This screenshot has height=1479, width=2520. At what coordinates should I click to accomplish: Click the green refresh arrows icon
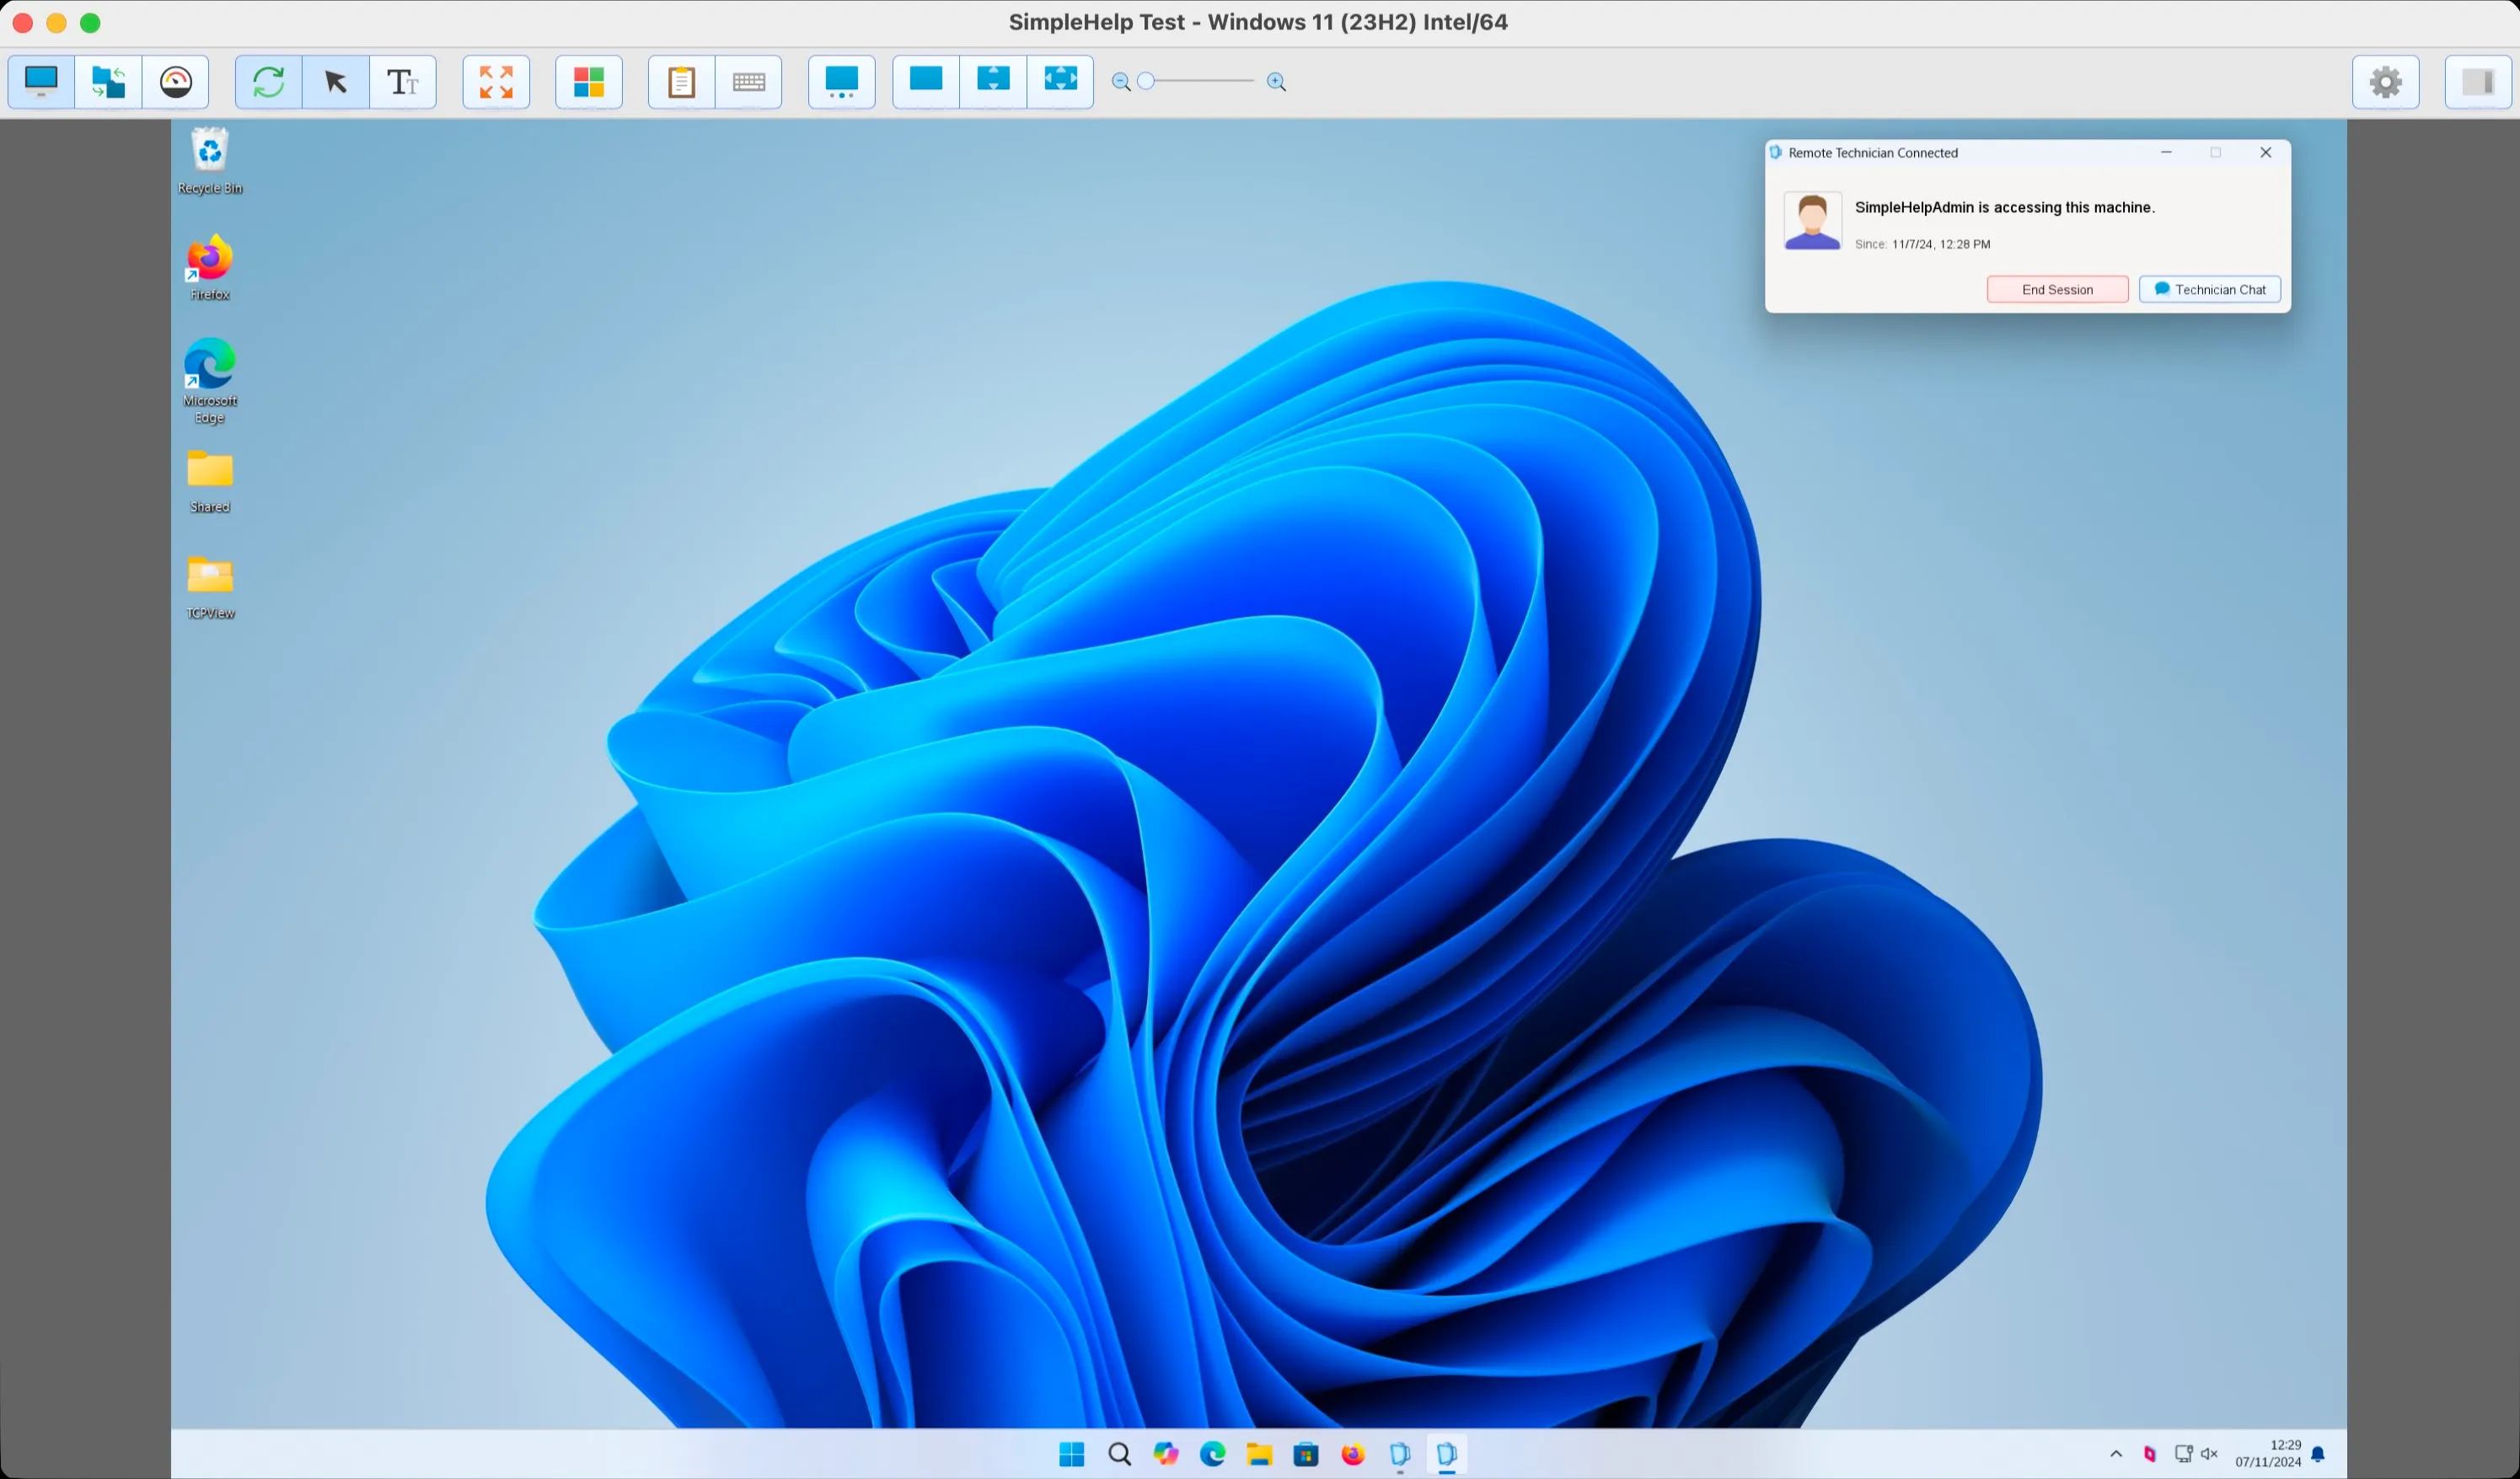coord(268,82)
